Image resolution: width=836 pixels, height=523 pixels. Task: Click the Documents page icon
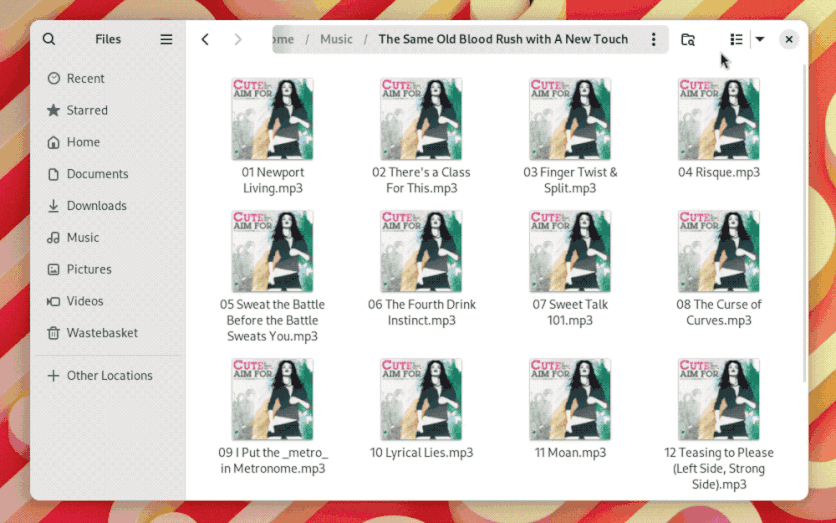pos(53,174)
